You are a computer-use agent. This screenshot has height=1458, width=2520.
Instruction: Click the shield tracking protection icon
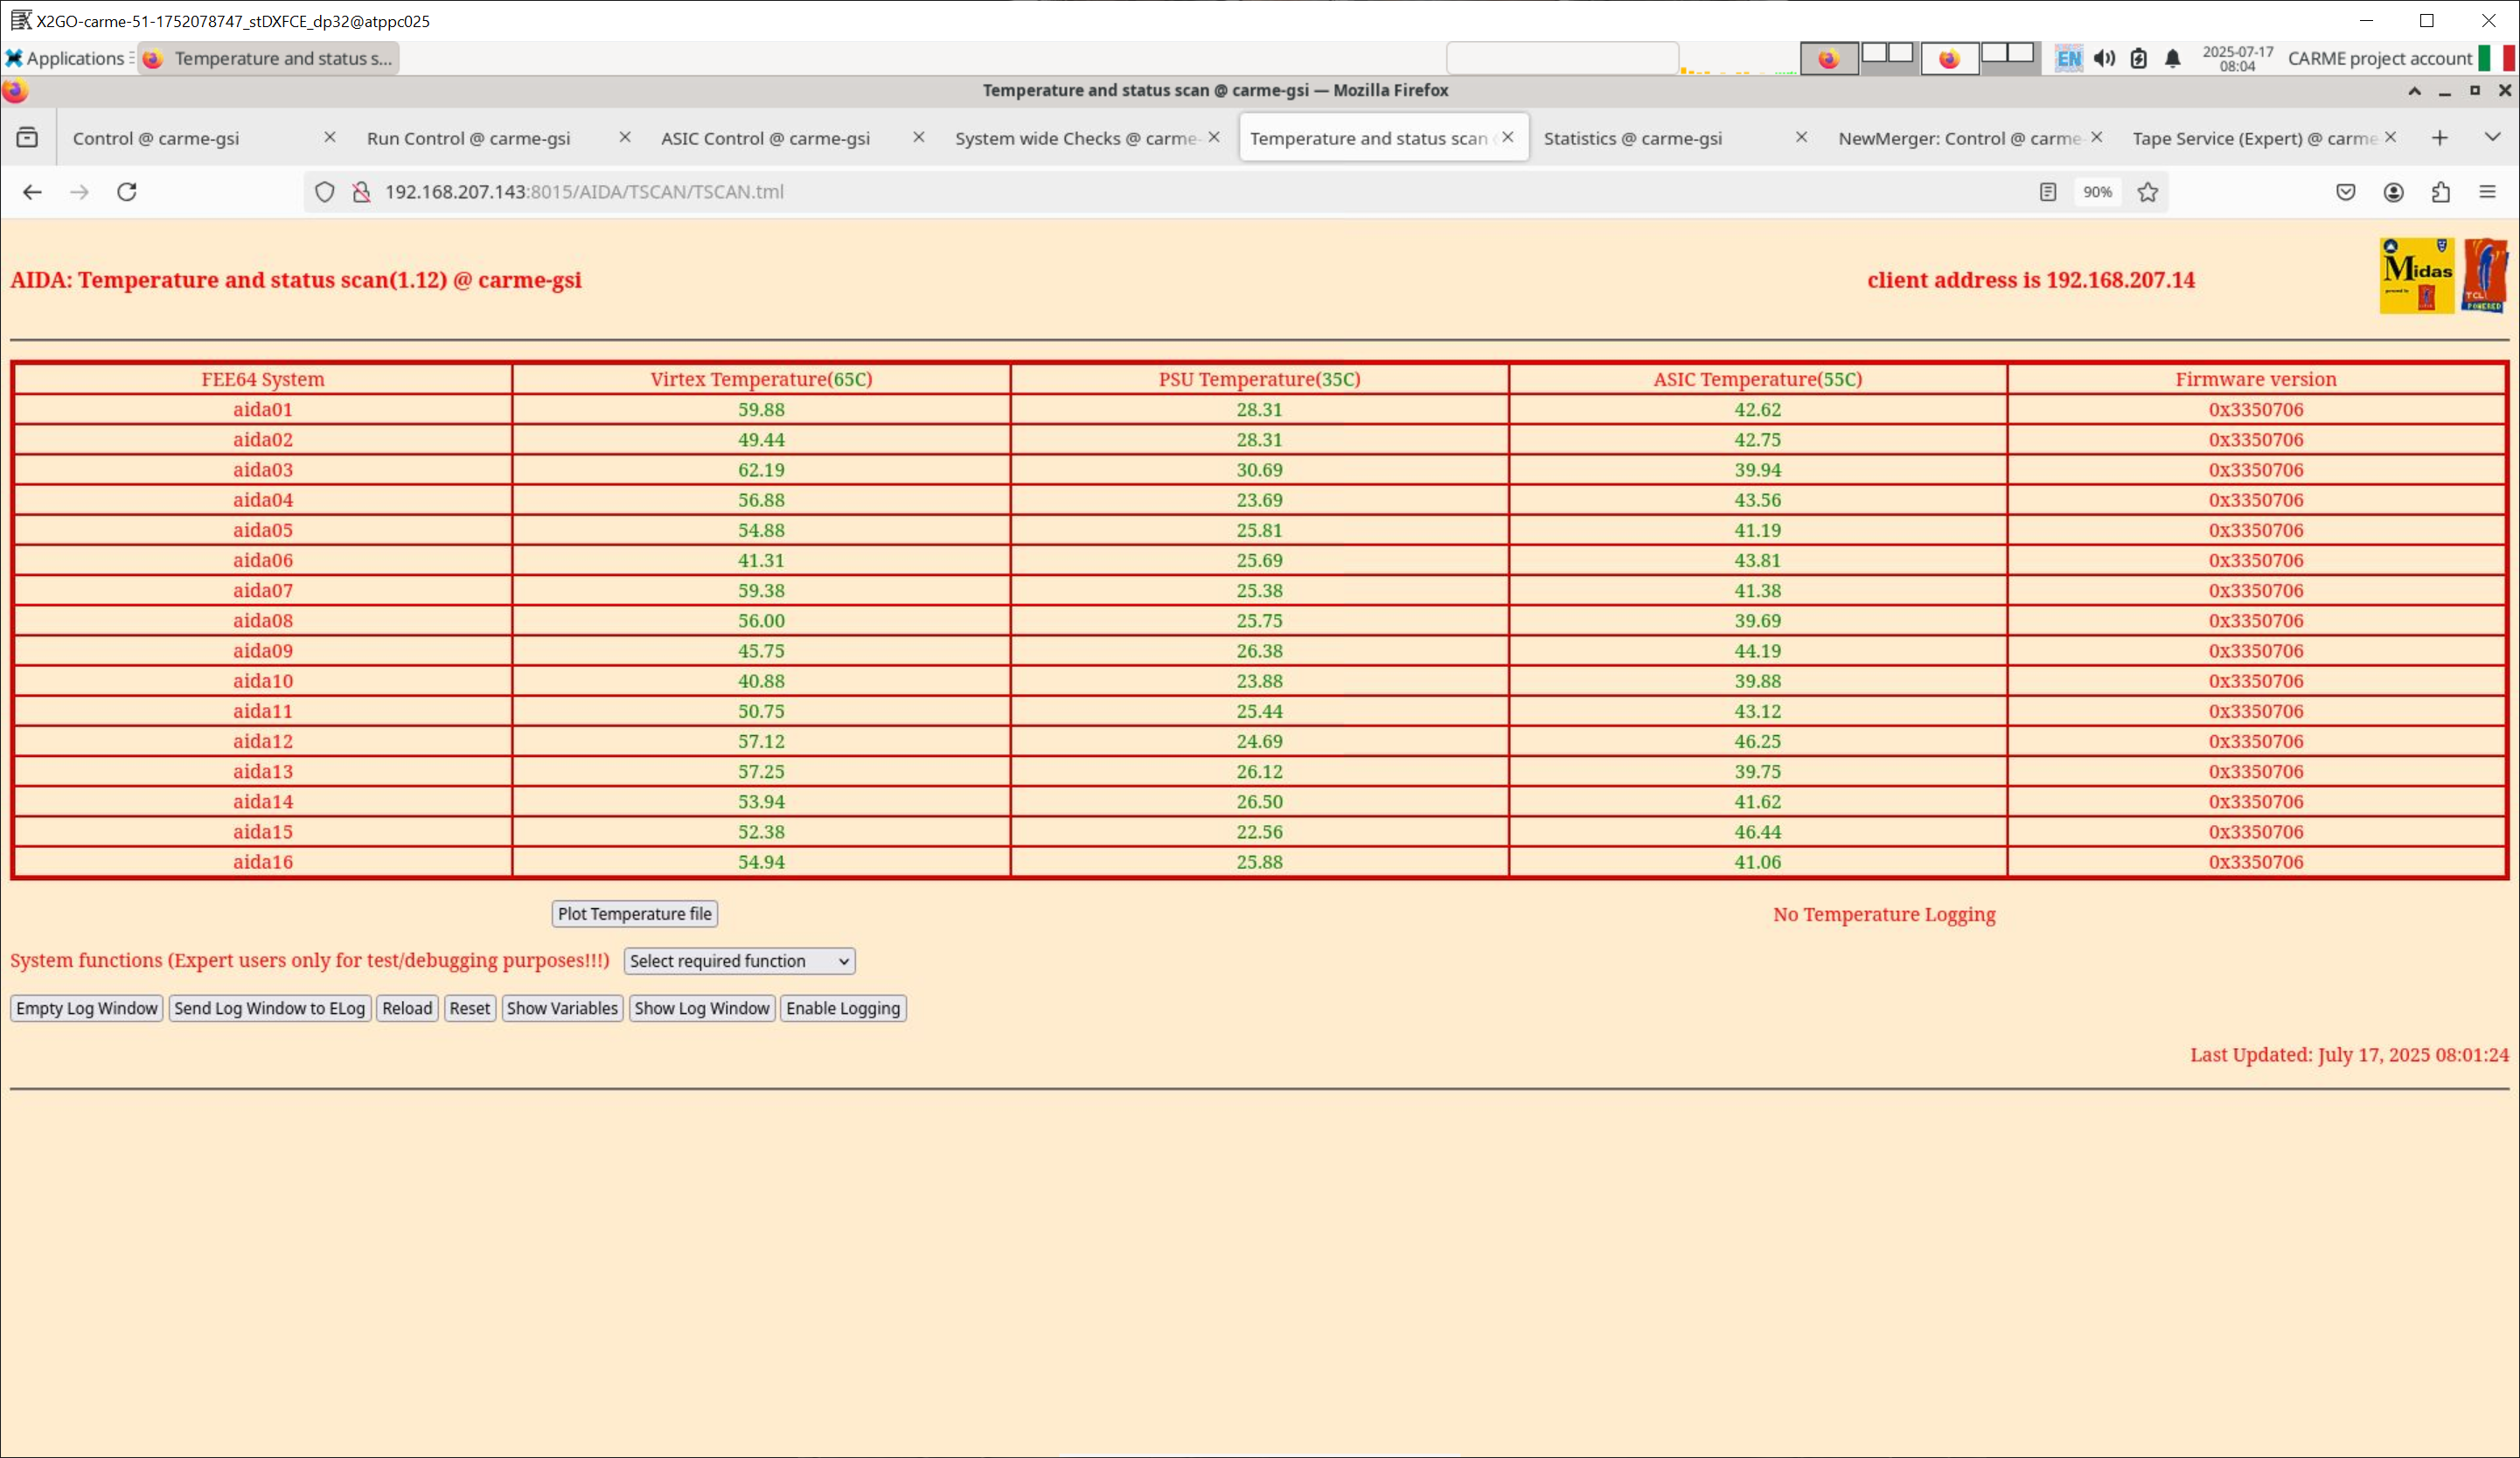coord(324,192)
